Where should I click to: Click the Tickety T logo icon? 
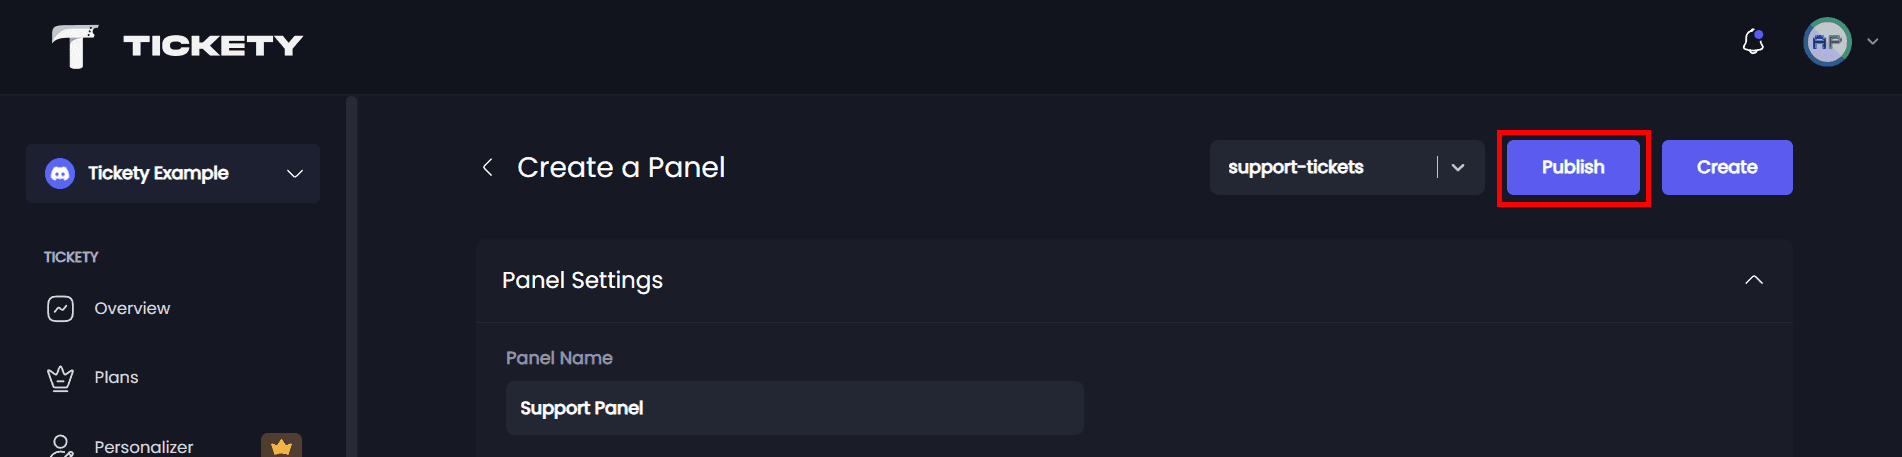75,46
